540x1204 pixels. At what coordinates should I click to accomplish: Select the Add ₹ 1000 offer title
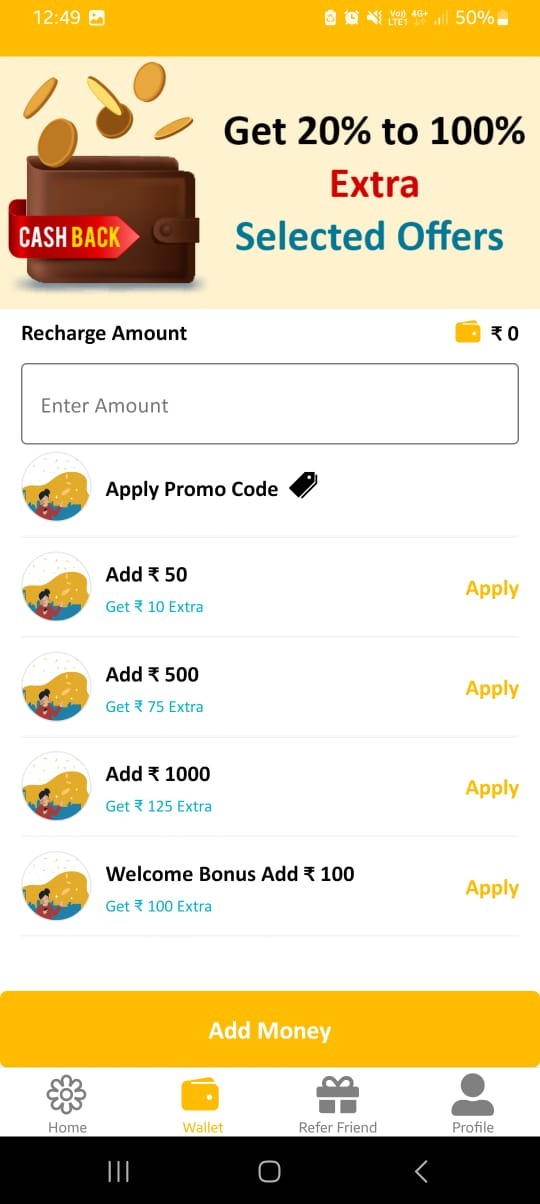pos(158,774)
